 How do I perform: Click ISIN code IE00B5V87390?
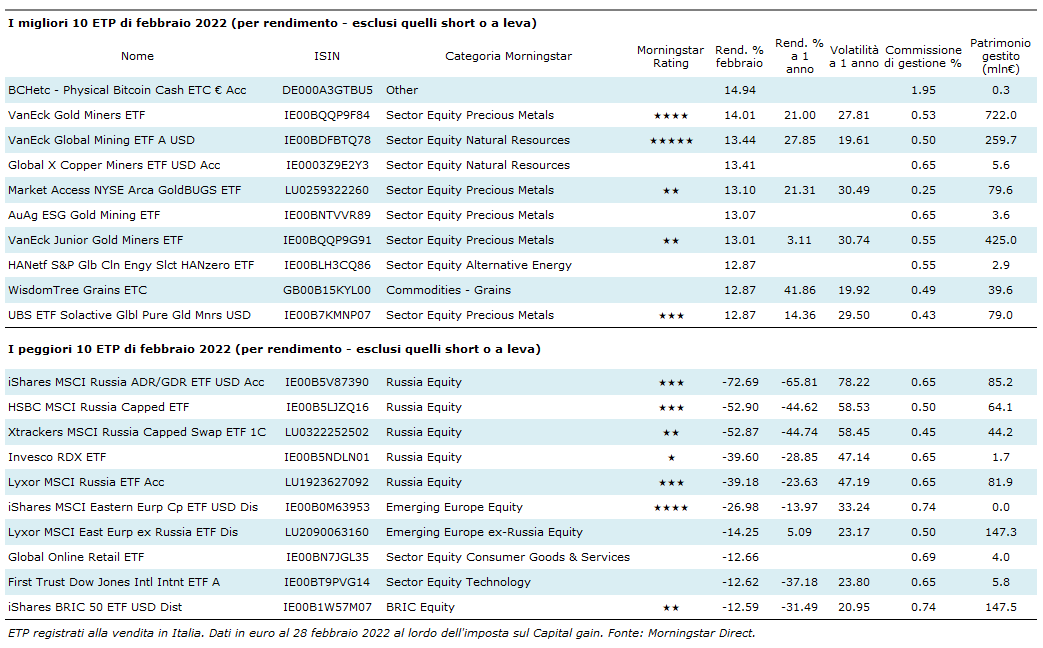(x=327, y=382)
